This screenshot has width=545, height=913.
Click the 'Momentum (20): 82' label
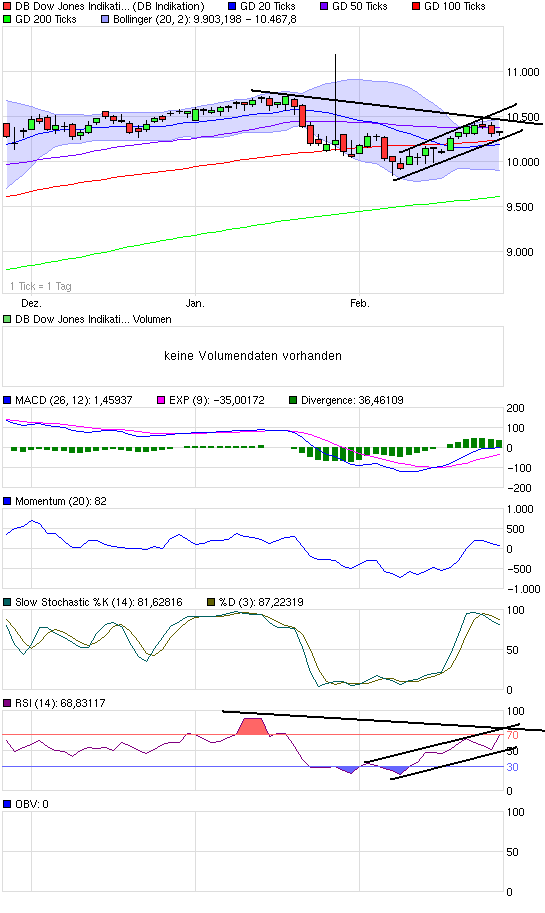coord(61,501)
